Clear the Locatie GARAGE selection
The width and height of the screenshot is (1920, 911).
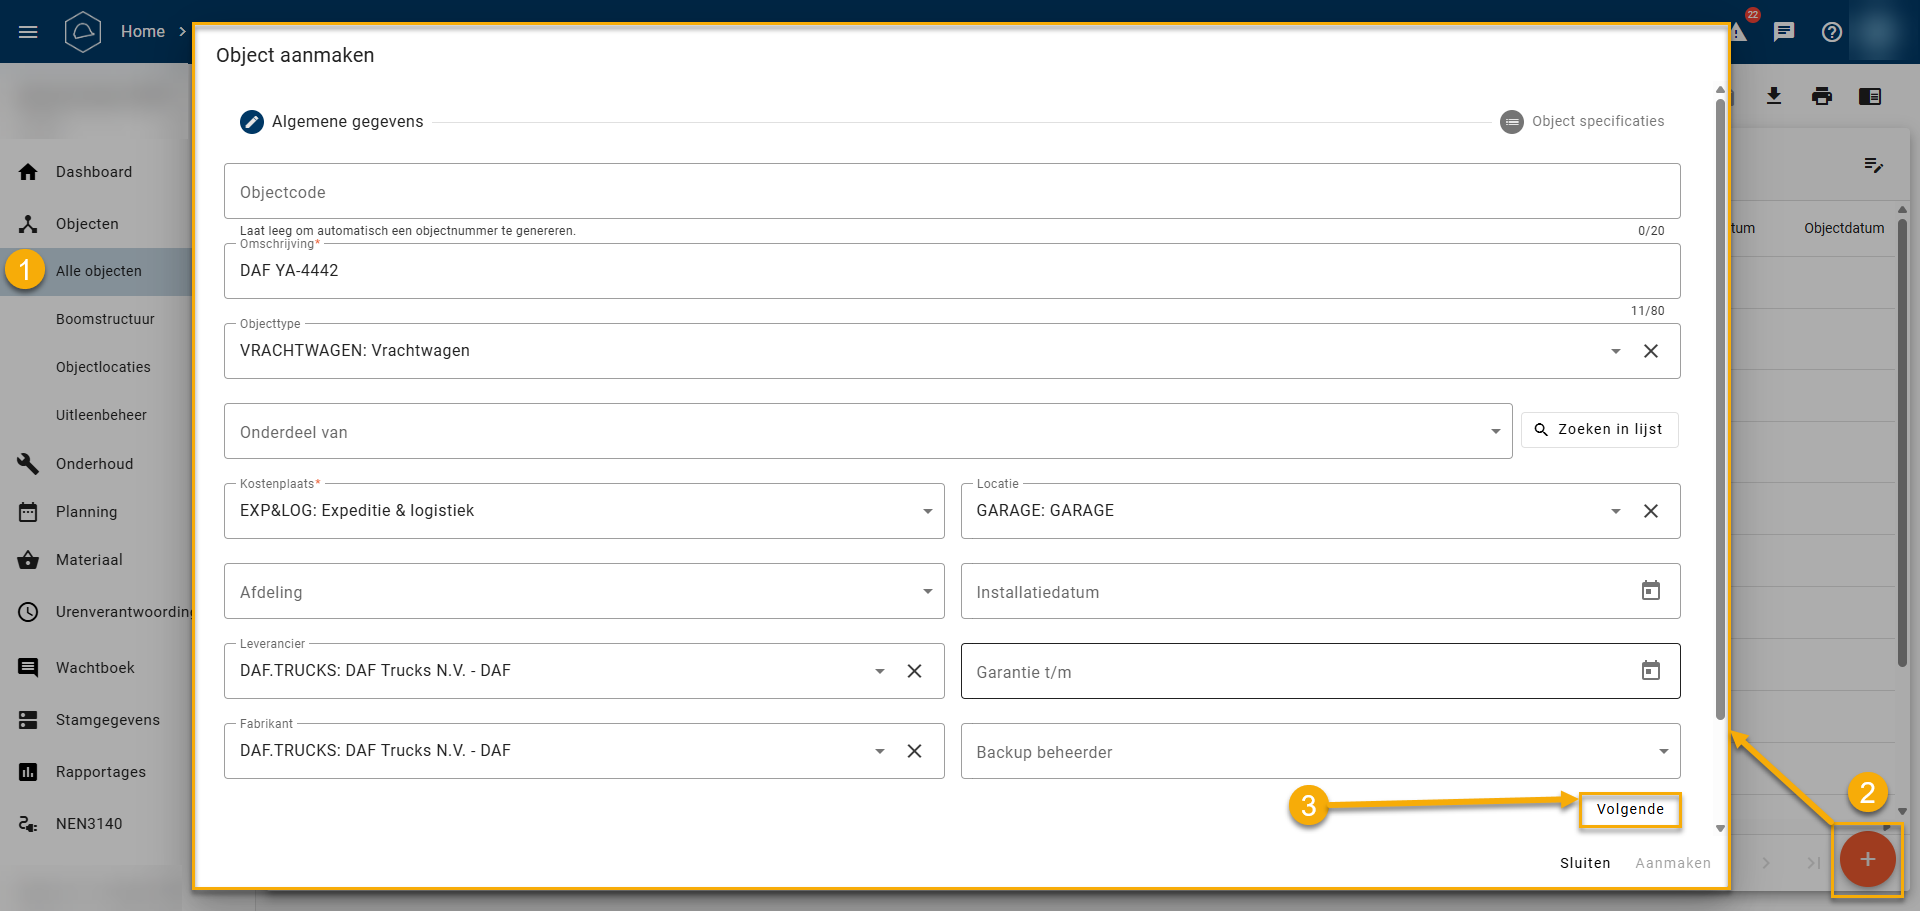1650,511
